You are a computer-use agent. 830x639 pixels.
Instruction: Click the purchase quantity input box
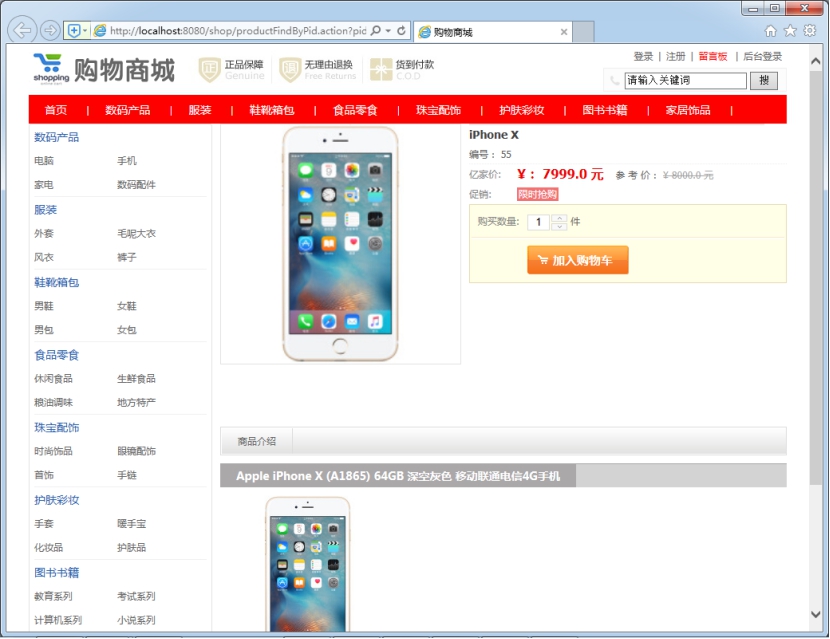(x=538, y=222)
